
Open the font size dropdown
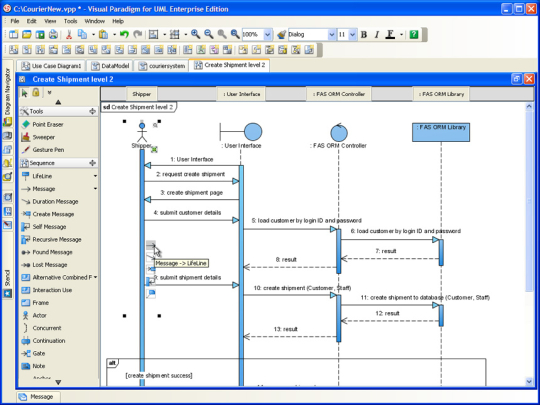pyautogui.click(x=352, y=34)
